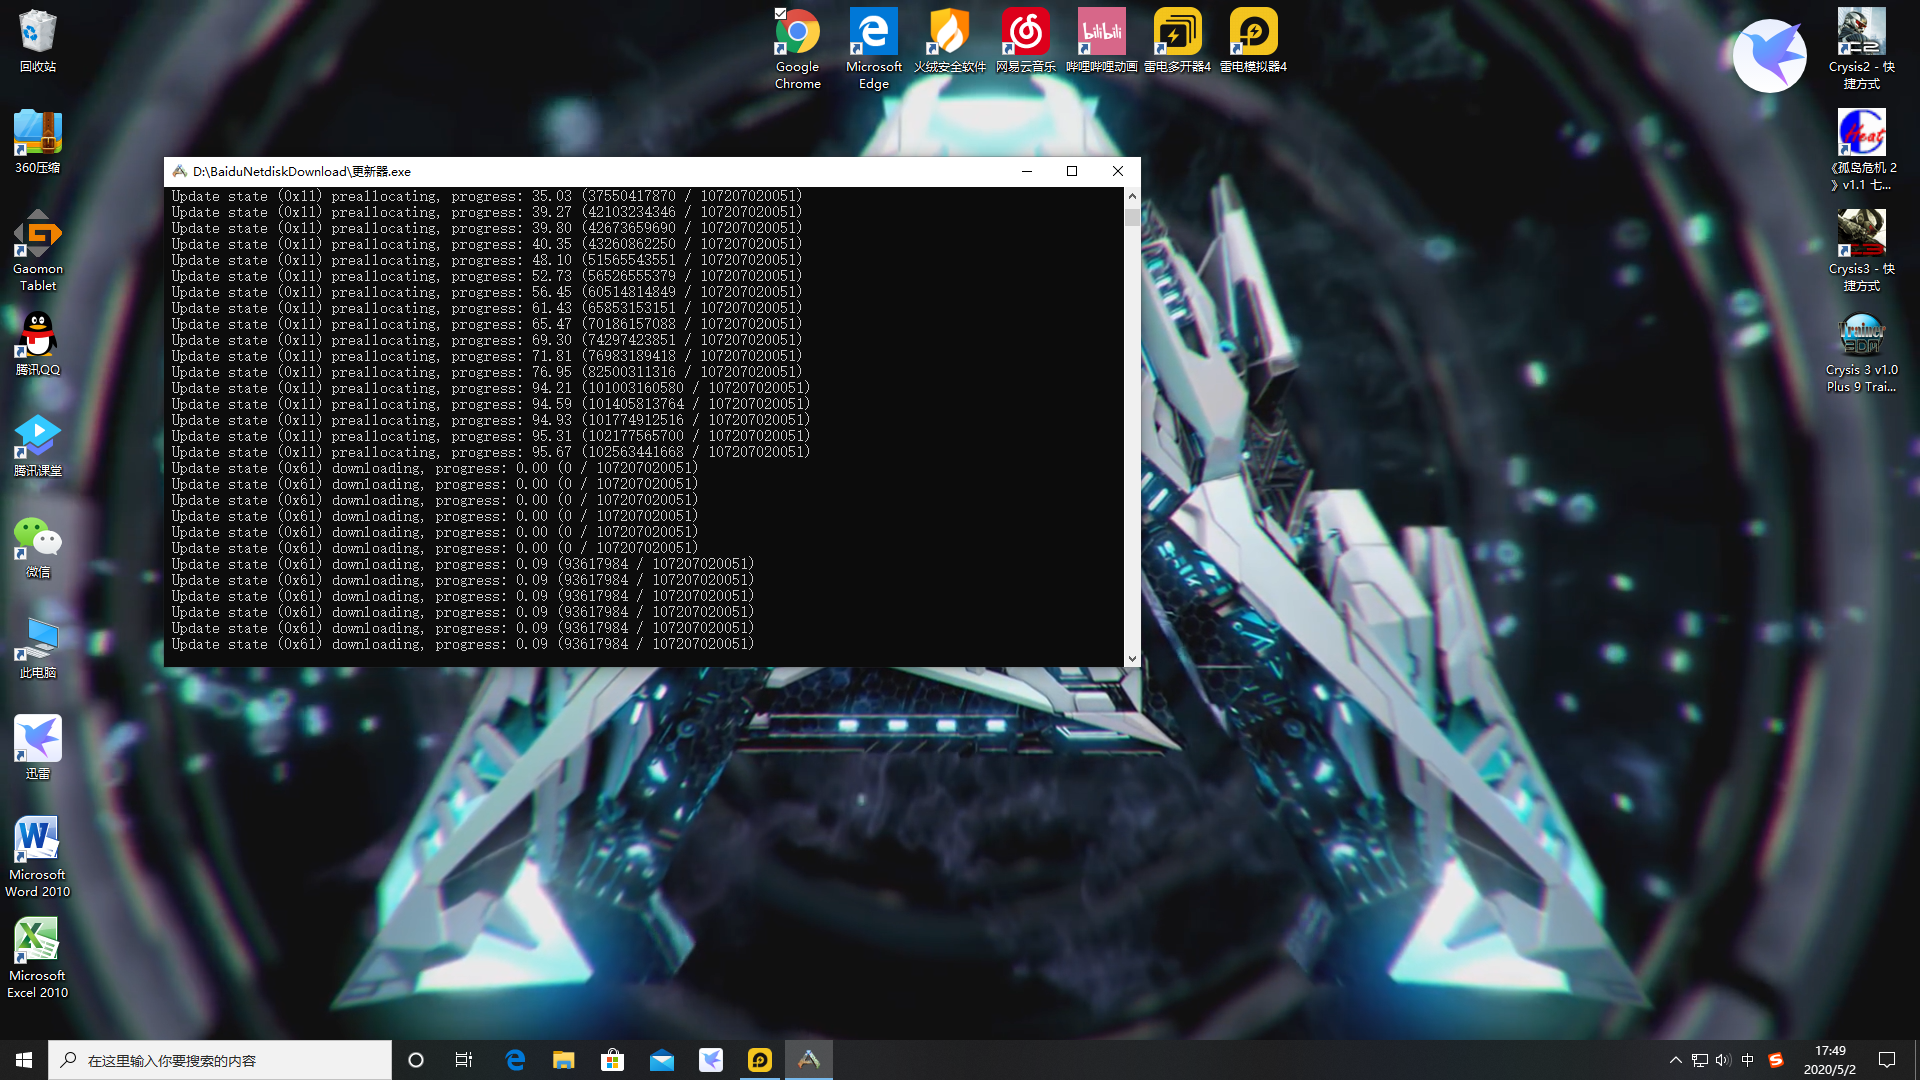The height and width of the screenshot is (1080, 1920).
Task: Open 此电脑 desktop icon
Action: tap(37, 648)
